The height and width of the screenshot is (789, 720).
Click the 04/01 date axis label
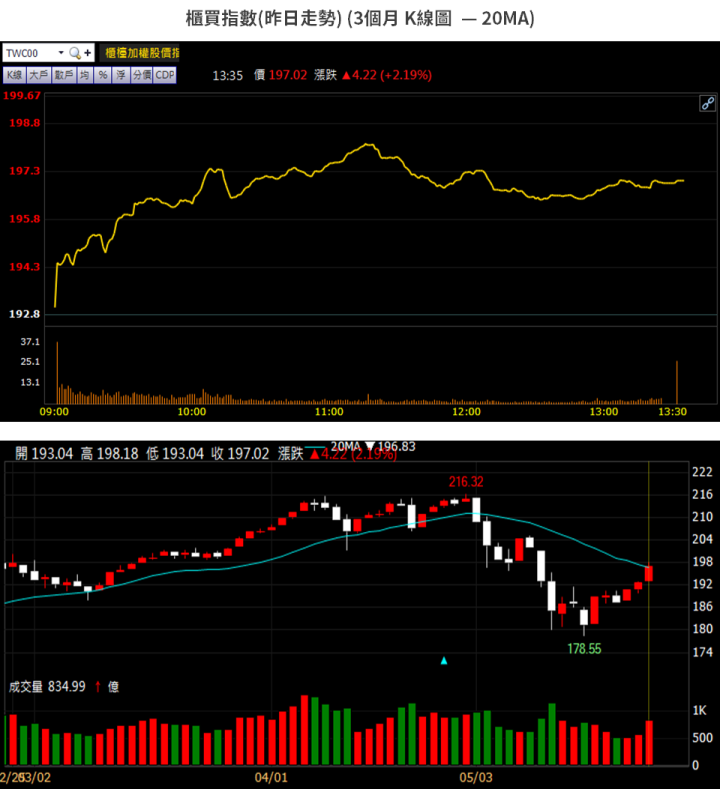click(x=271, y=777)
